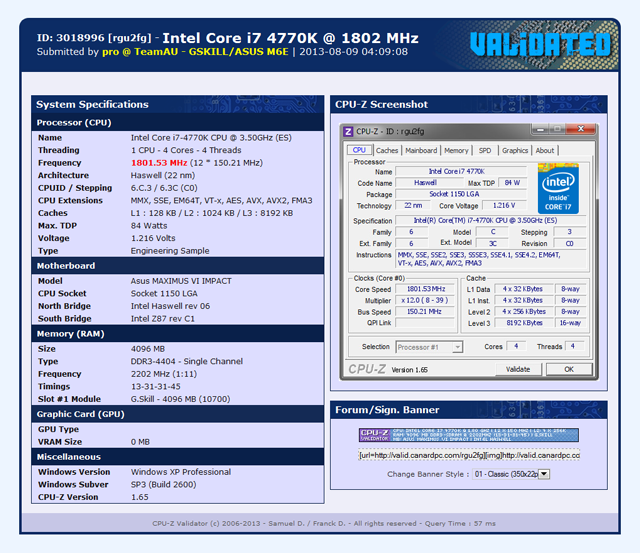Click the 'Engineering Sample' type value

[170, 251]
